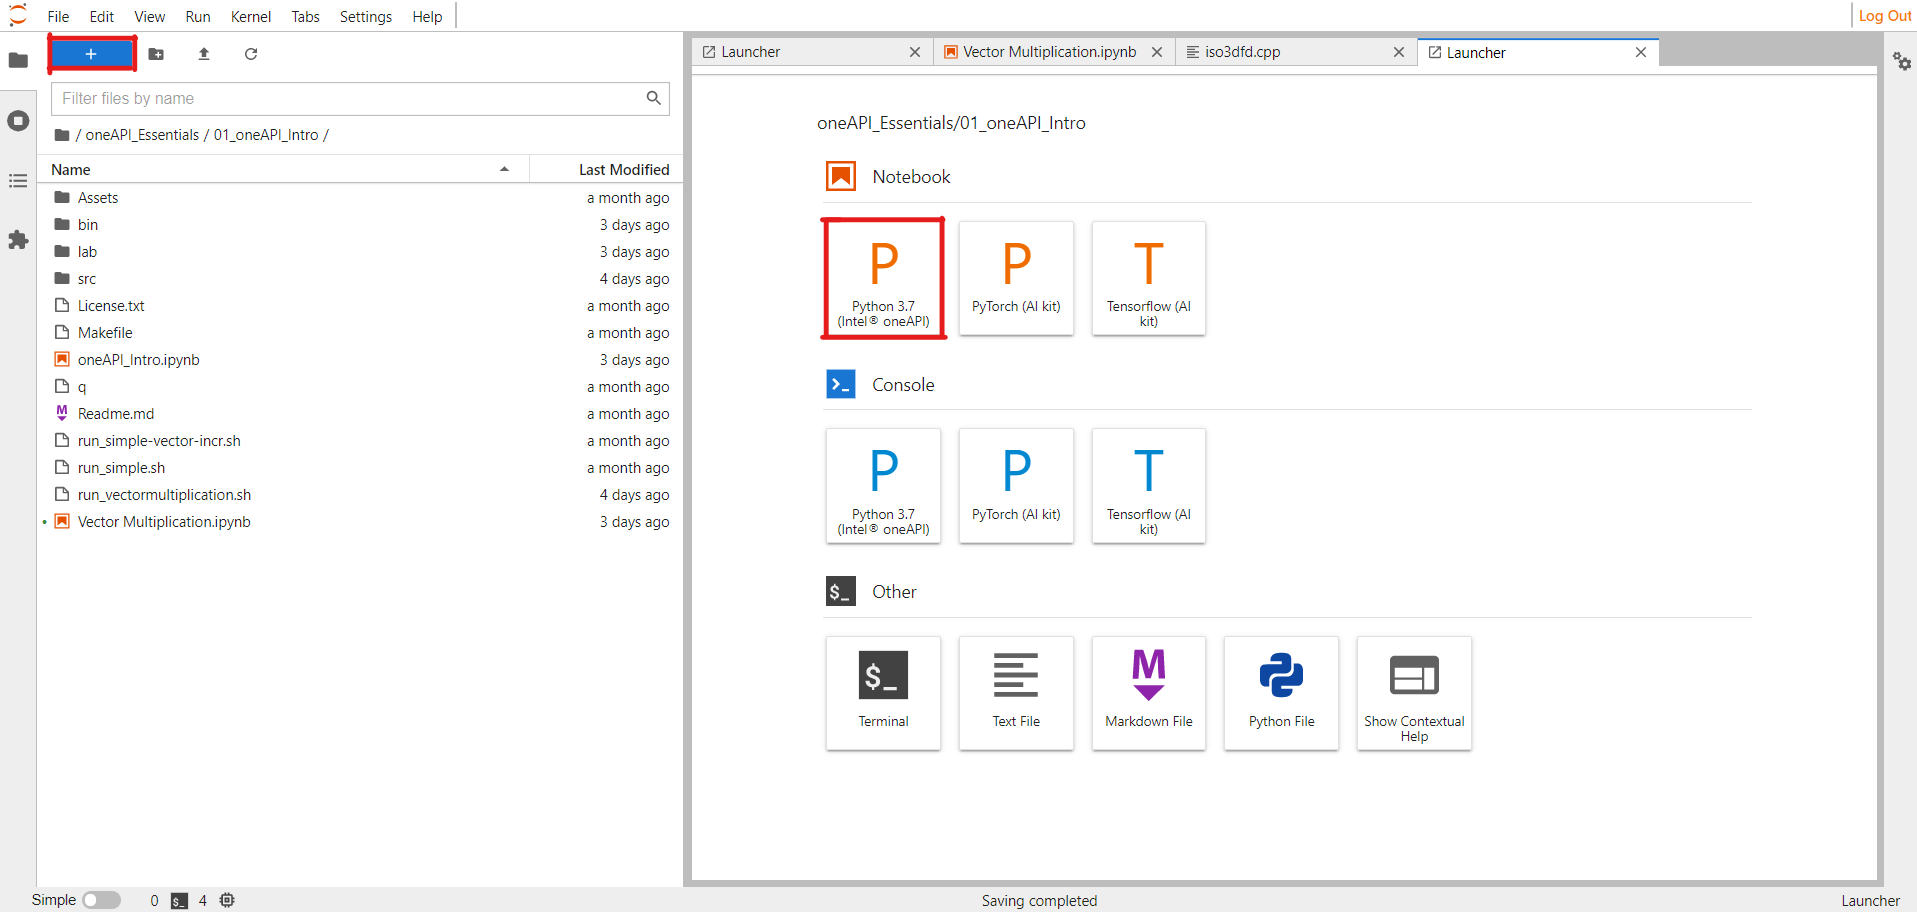Click the Upload Files icon
Image resolution: width=1917 pixels, height=912 pixels.
(x=204, y=54)
